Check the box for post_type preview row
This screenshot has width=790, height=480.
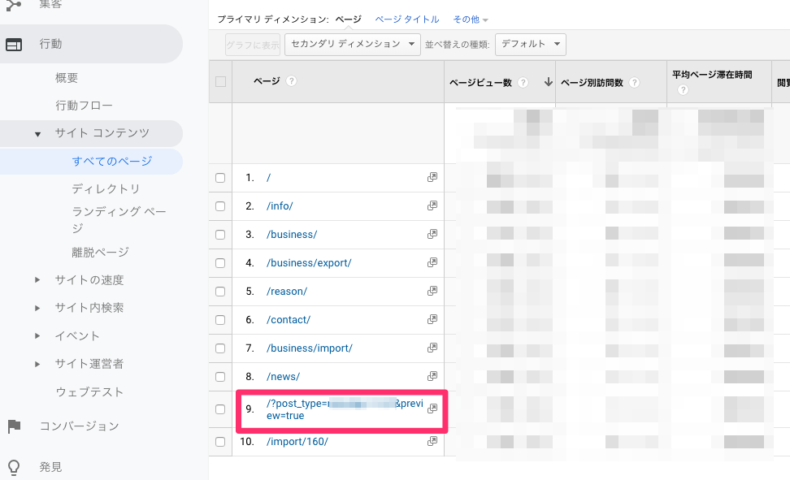tap(220, 409)
